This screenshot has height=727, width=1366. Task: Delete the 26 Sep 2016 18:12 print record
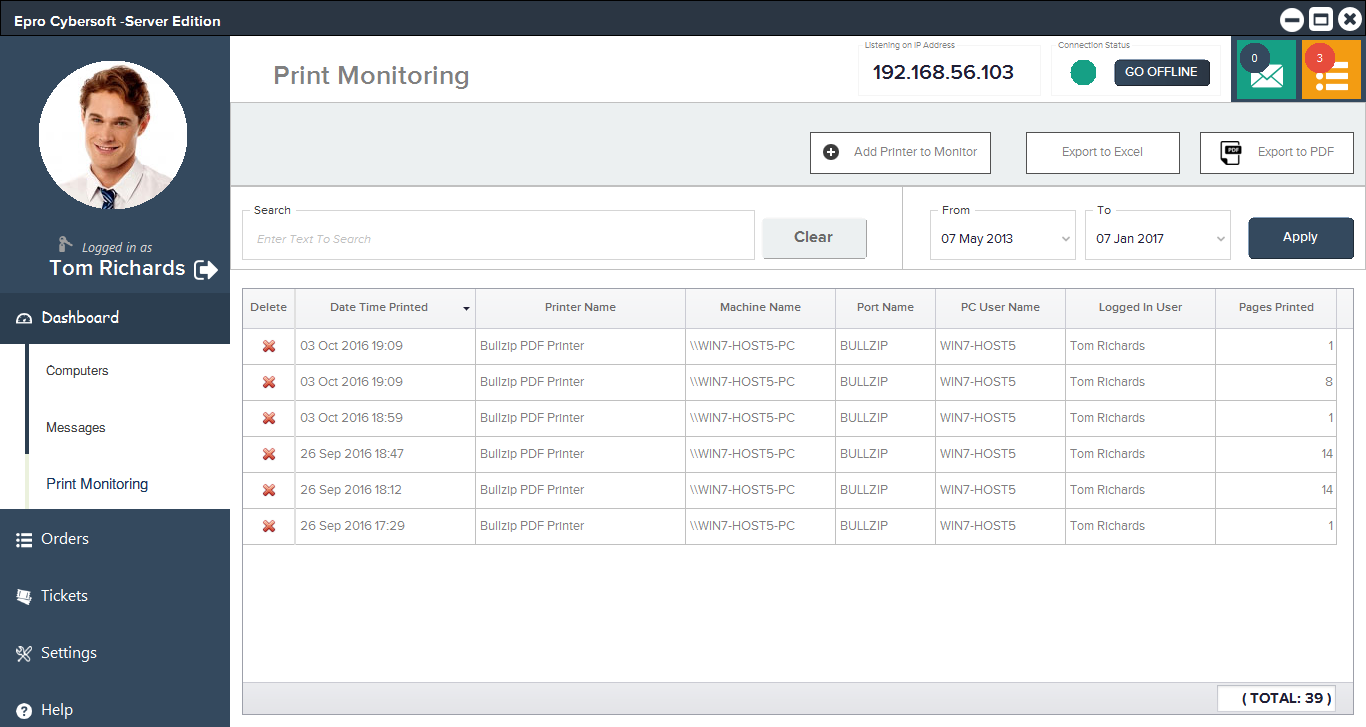(269, 490)
